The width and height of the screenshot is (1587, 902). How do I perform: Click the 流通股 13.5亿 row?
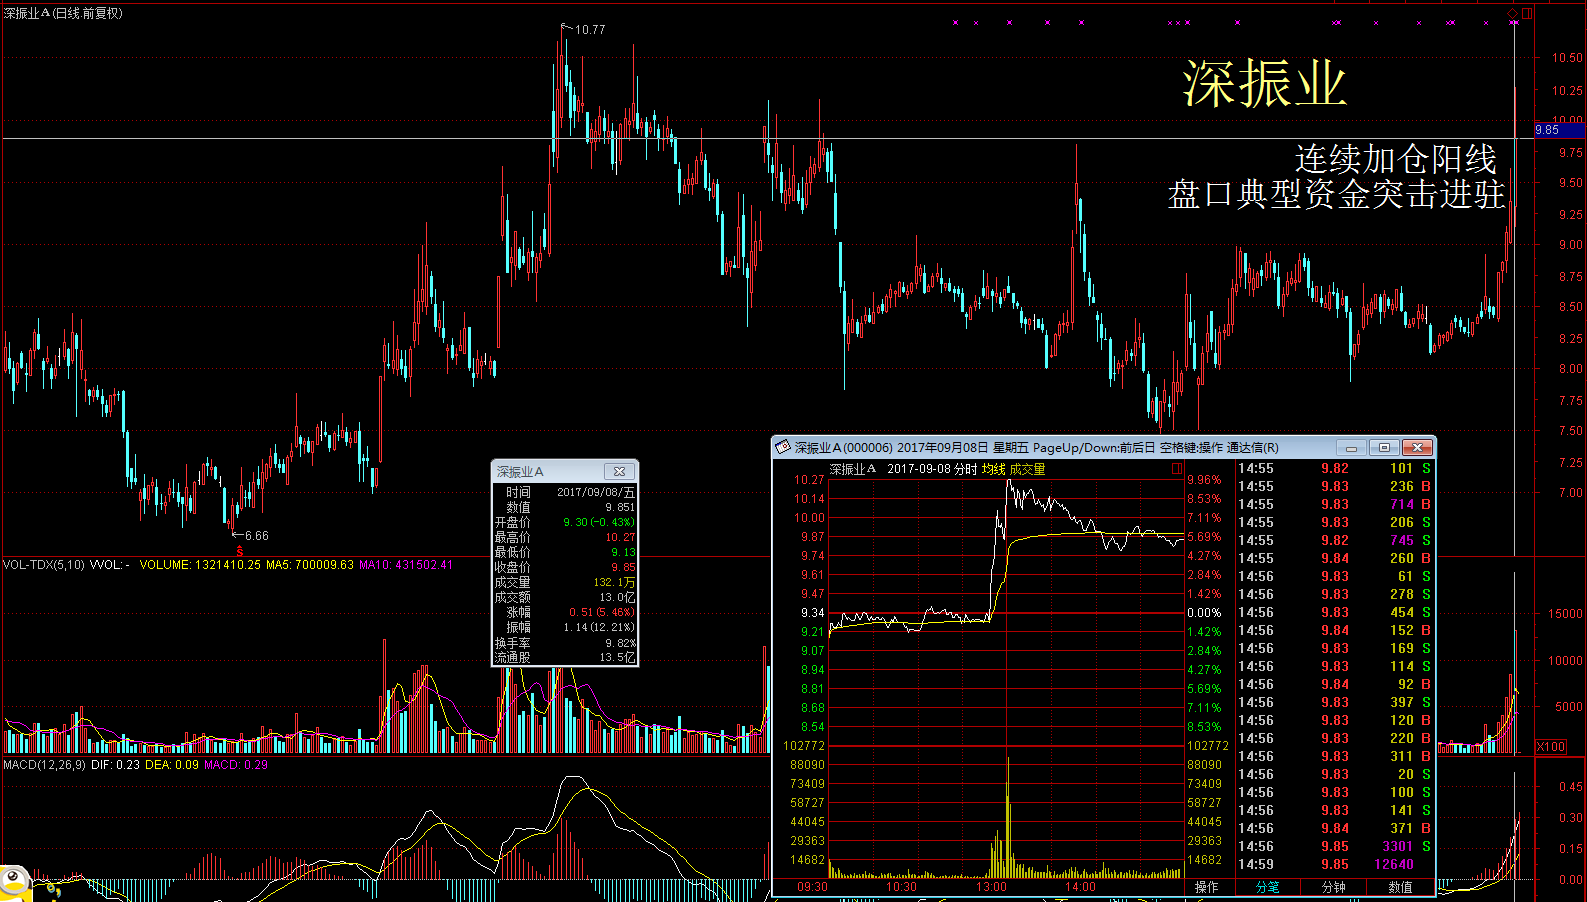565,657
